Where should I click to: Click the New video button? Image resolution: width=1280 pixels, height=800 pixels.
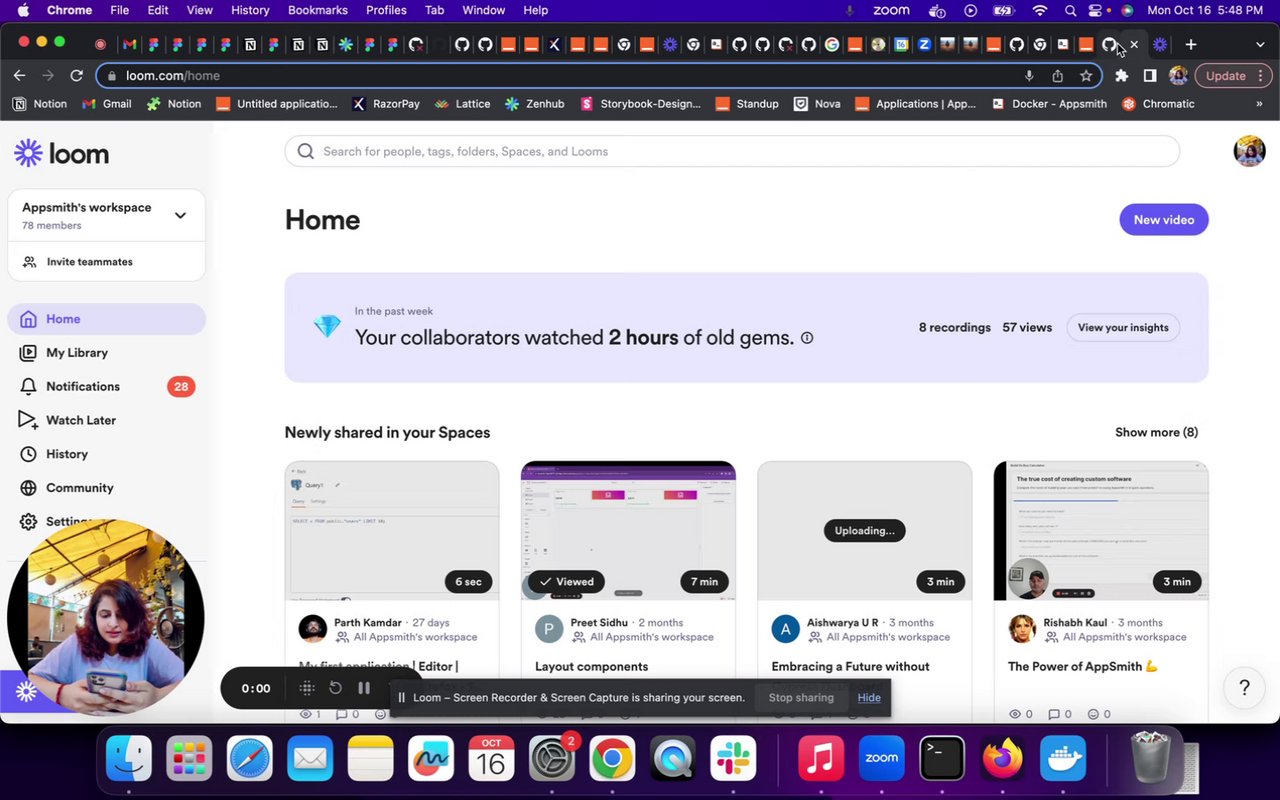(x=1164, y=220)
